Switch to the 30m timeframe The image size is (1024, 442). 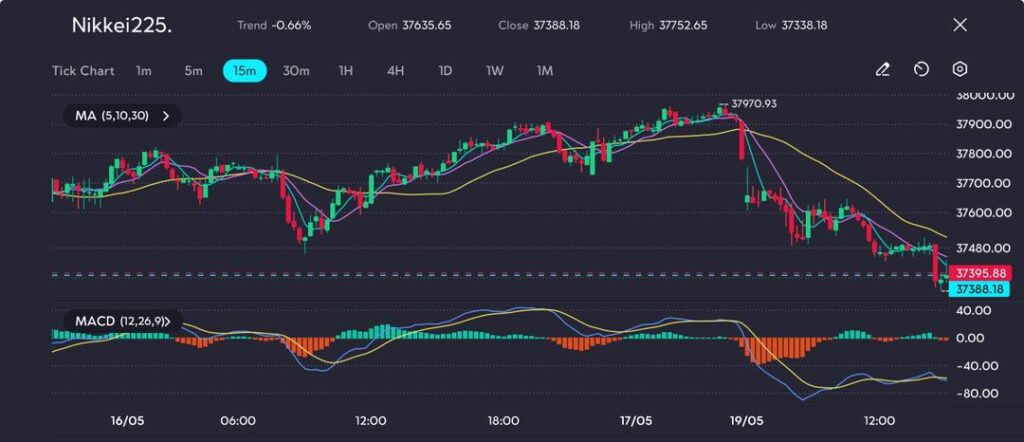click(x=296, y=71)
